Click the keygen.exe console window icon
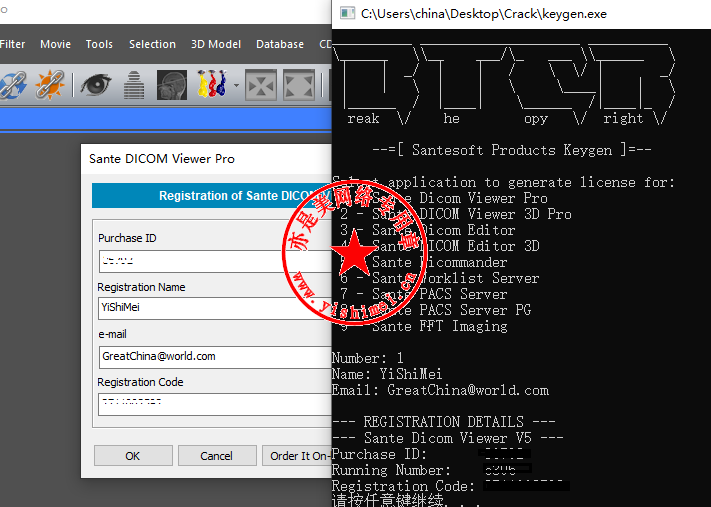 347,13
